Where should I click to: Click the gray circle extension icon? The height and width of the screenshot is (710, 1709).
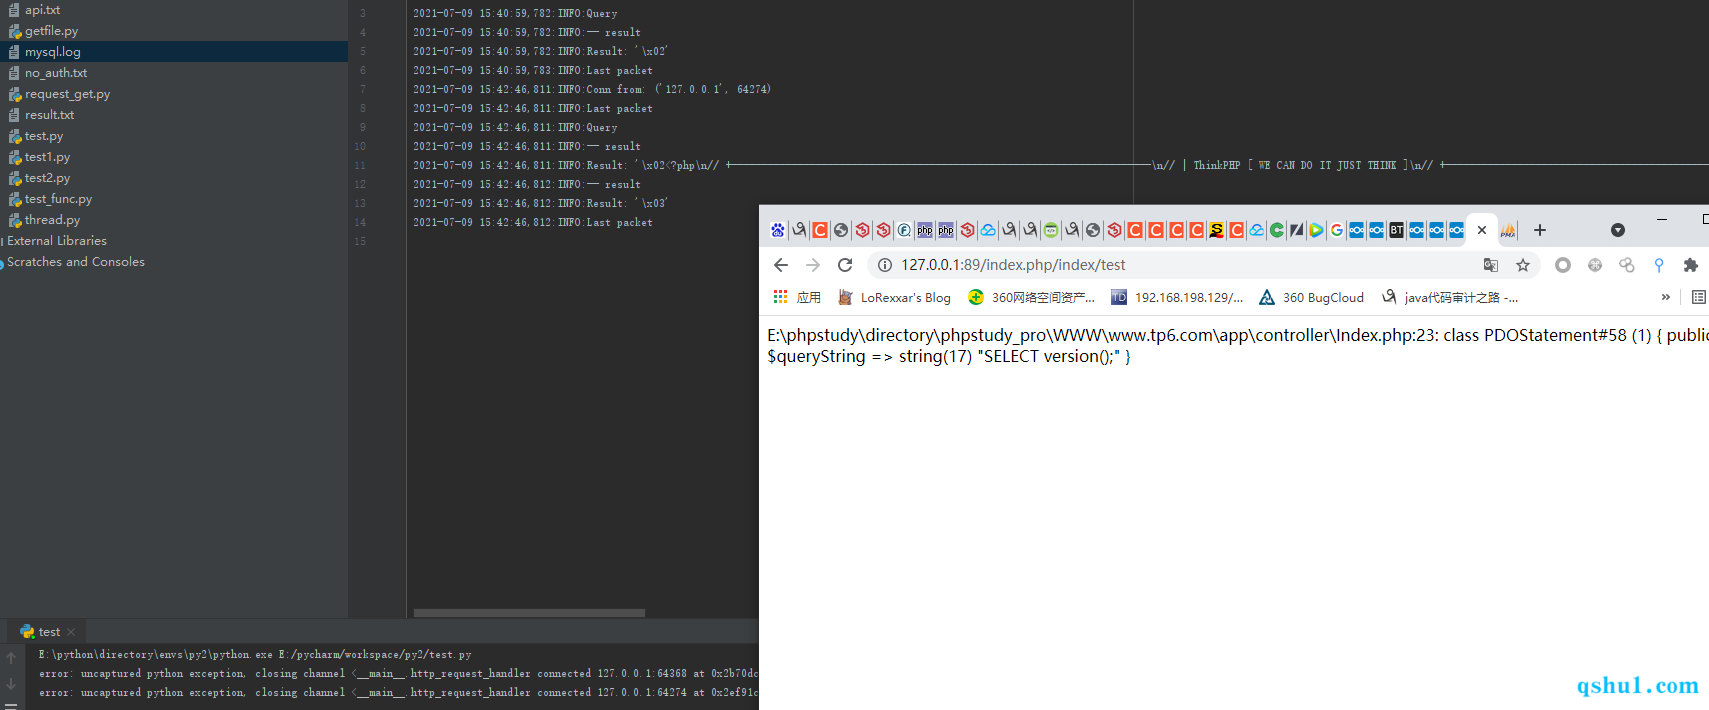[x=1563, y=265]
